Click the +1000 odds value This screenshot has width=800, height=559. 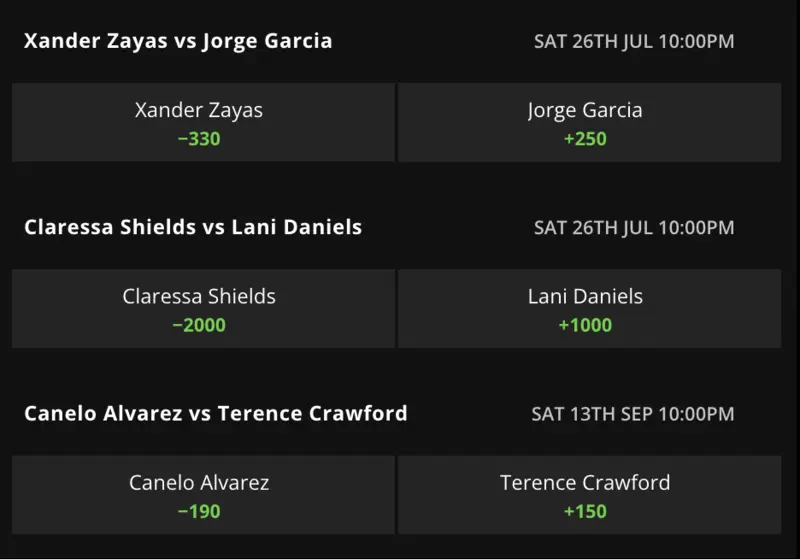[x=585, y=325]
